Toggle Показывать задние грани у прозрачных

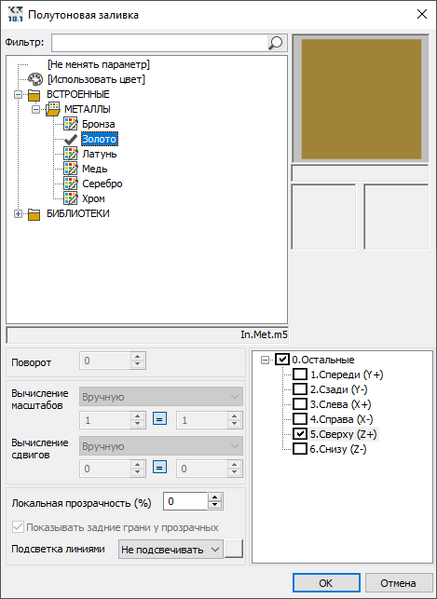point(18,527)
